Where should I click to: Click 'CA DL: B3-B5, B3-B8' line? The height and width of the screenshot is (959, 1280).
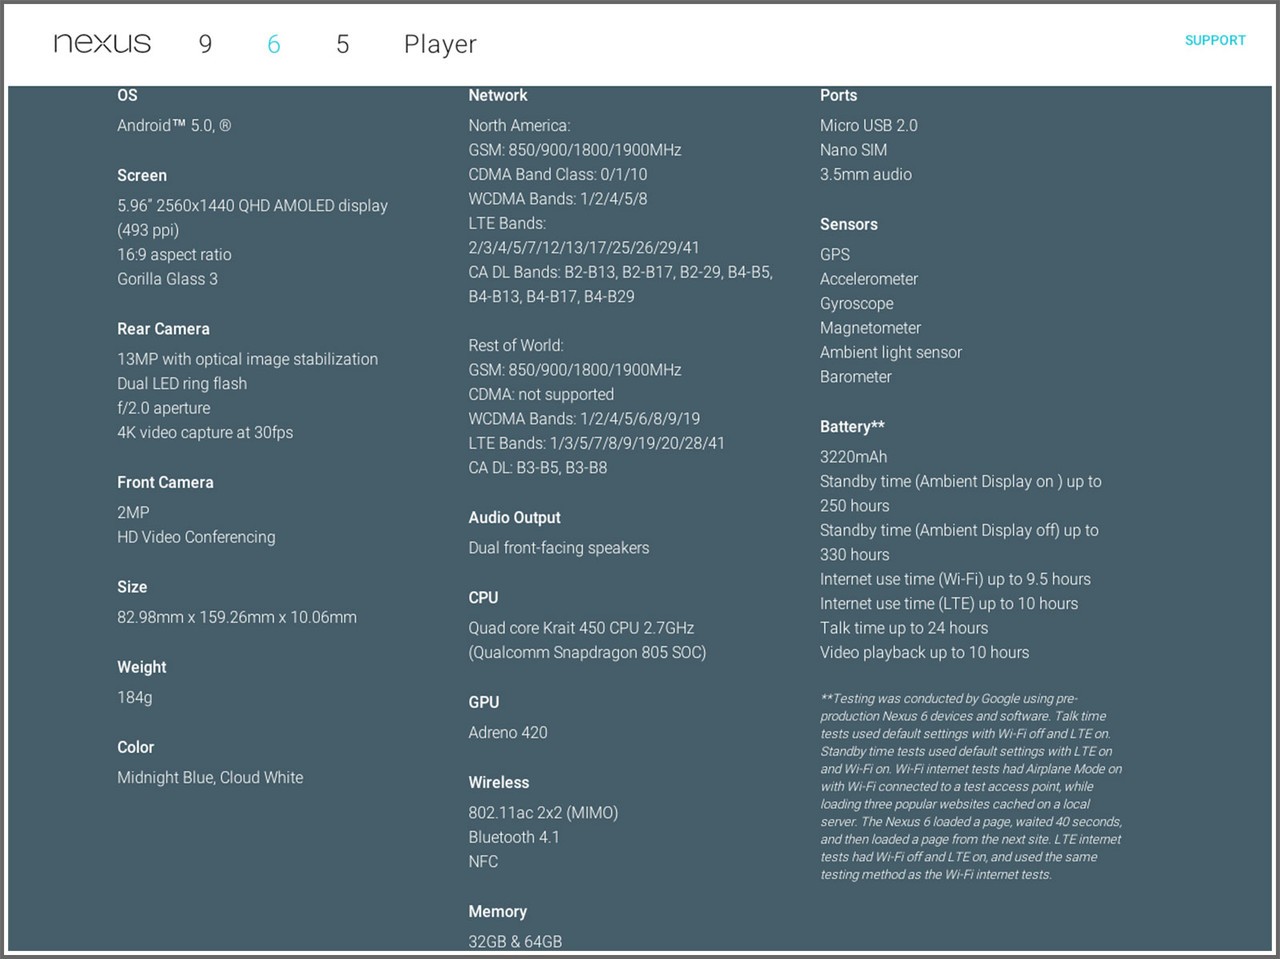[x=538, y=467]
